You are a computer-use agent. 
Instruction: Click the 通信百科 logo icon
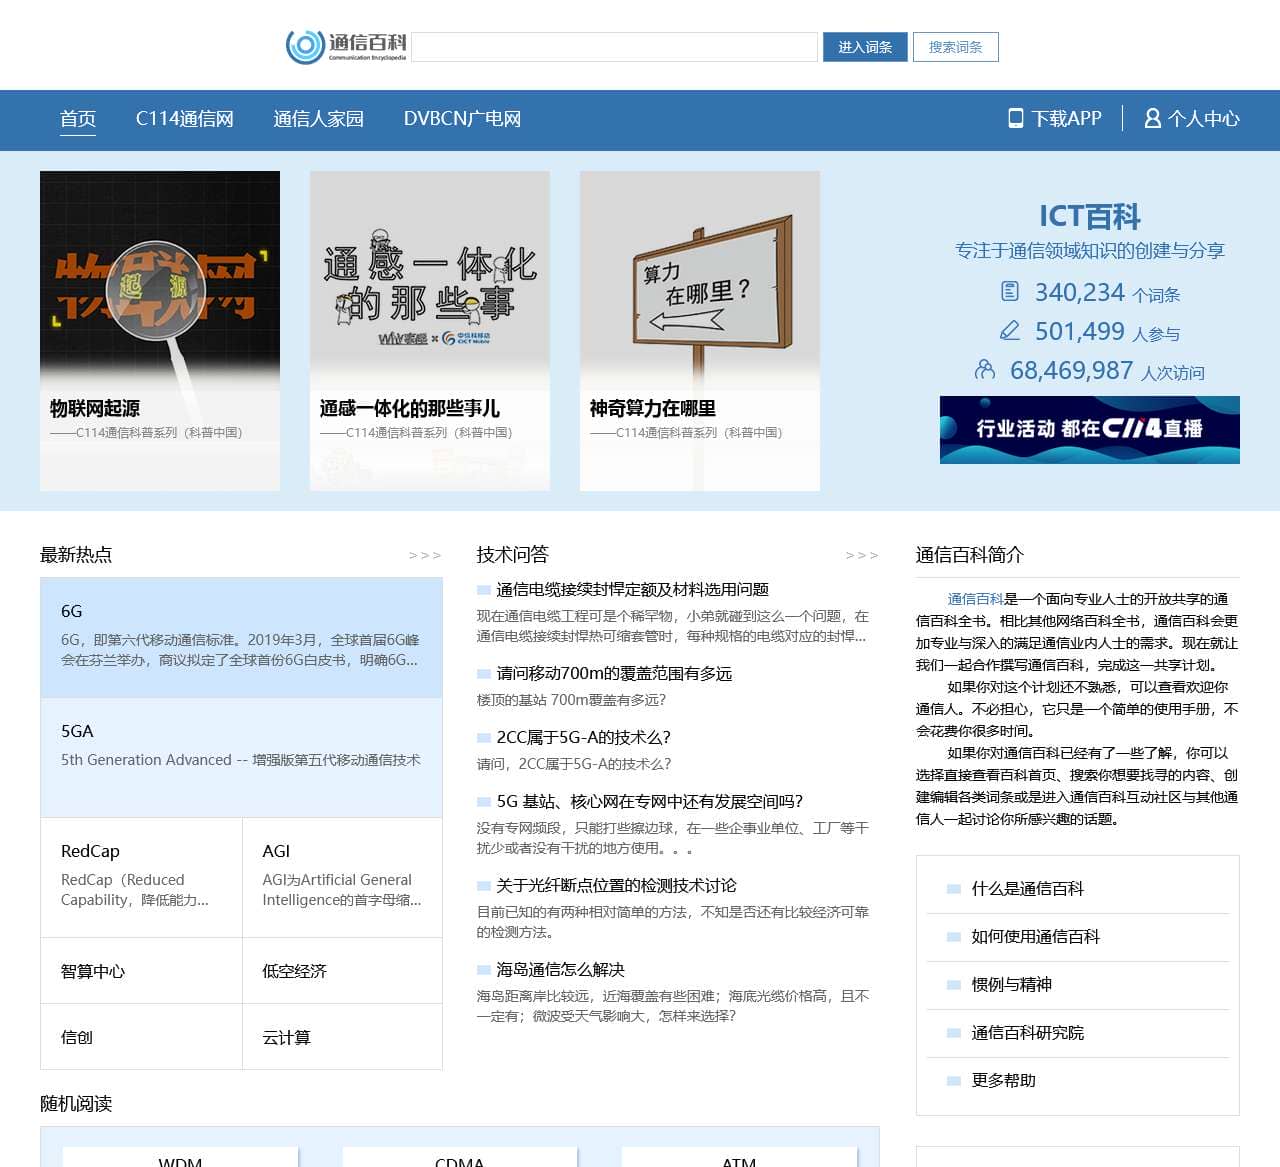[x=305, y=46]
